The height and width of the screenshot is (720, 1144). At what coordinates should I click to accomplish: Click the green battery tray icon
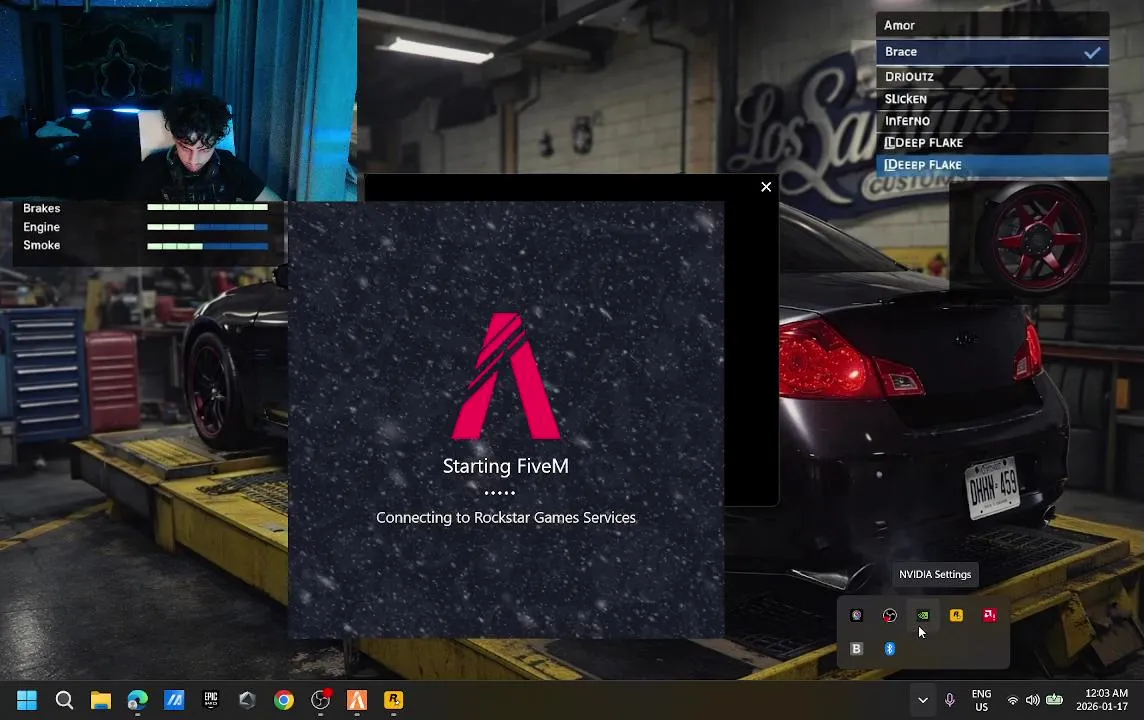[1054, 700]
